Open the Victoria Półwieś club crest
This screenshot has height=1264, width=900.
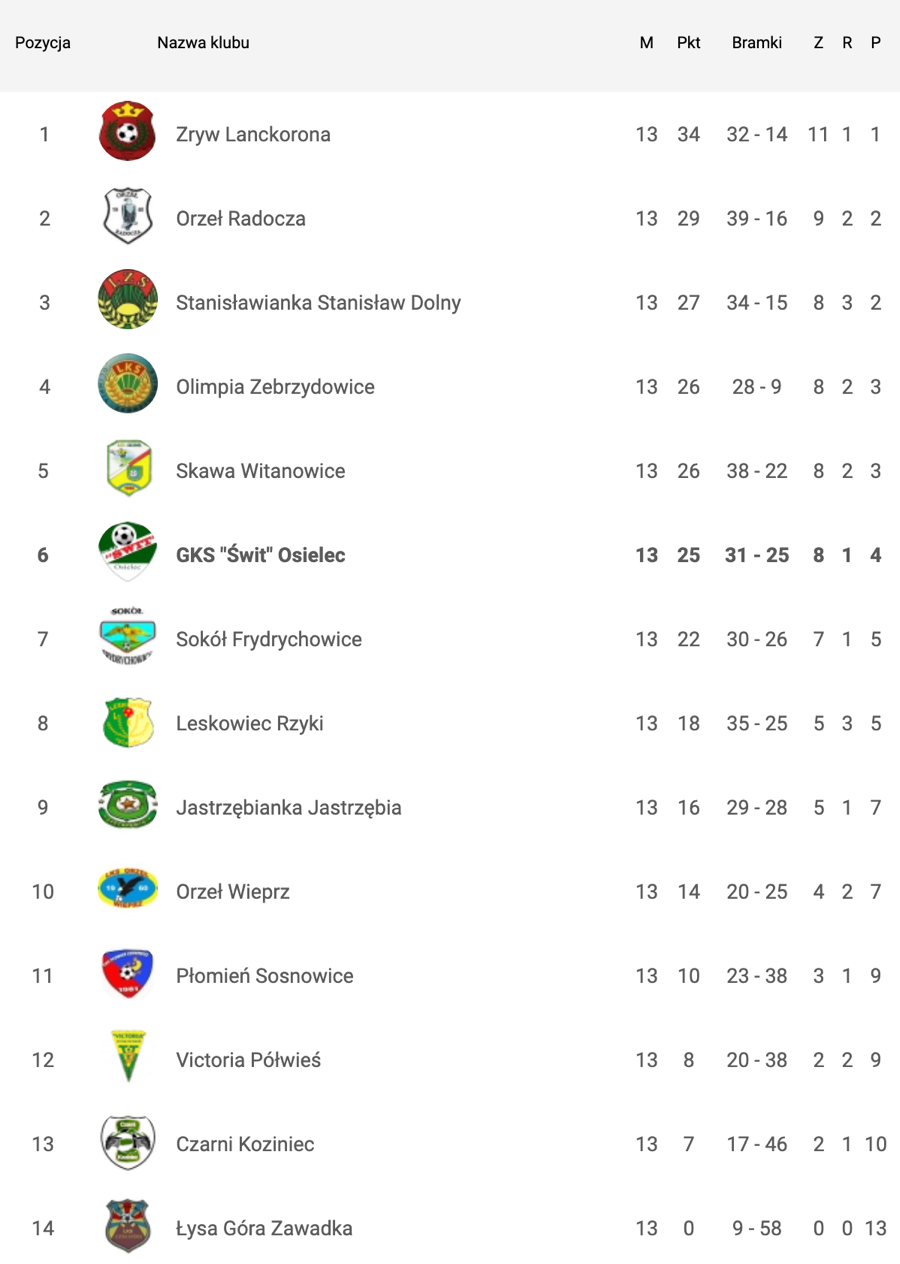[128, 1058]
